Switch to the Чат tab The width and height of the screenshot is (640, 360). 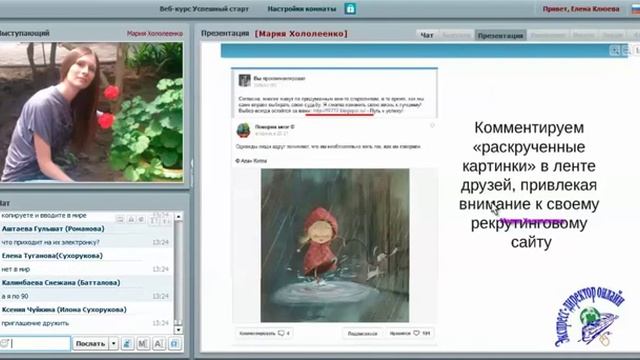tap(427, 35)
